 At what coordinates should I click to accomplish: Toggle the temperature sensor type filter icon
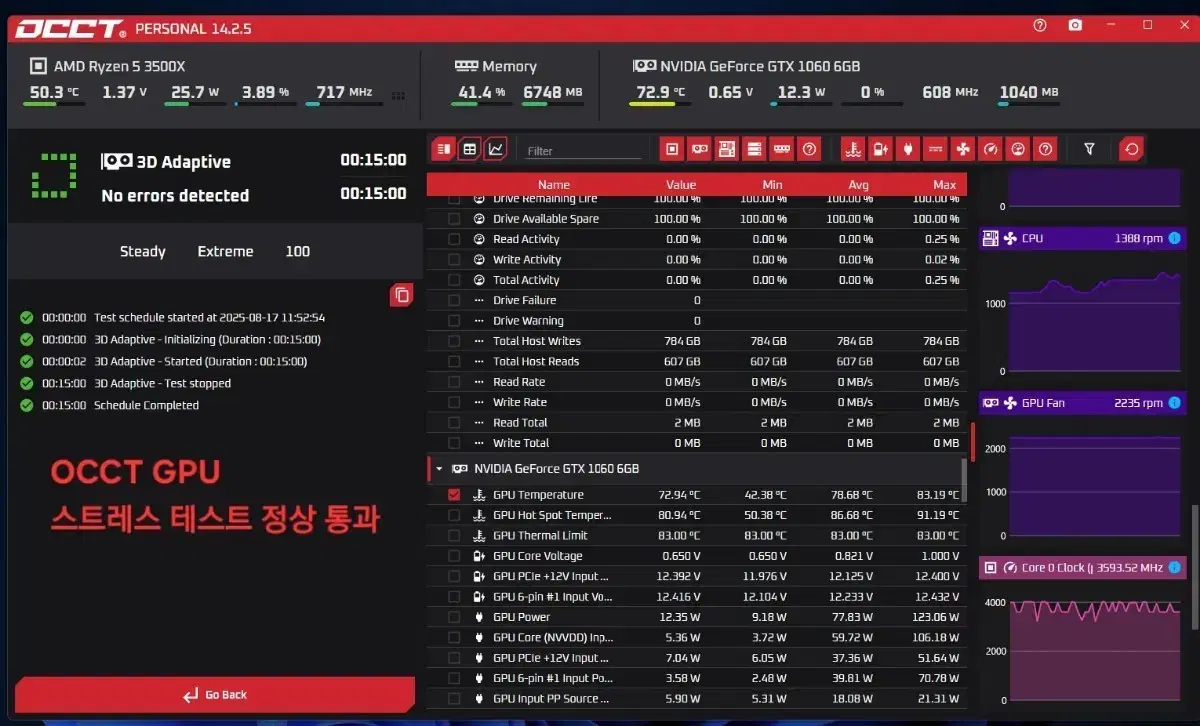click(x=853, y=149)
